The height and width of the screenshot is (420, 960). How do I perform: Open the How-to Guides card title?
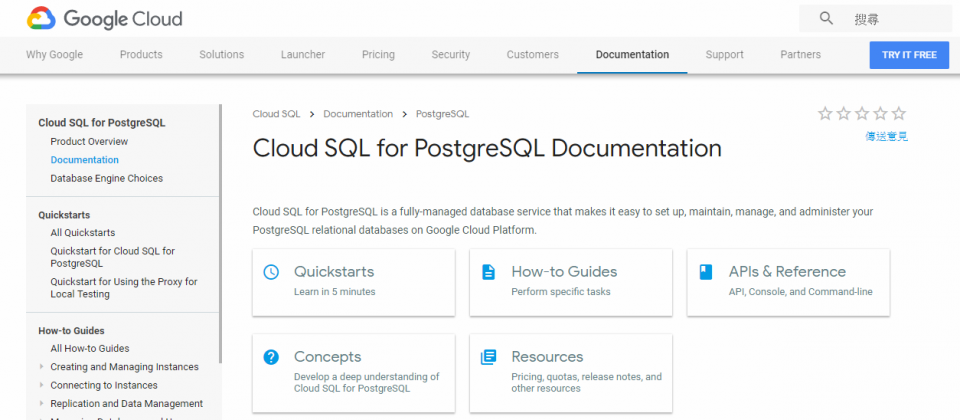coord(564,272)
